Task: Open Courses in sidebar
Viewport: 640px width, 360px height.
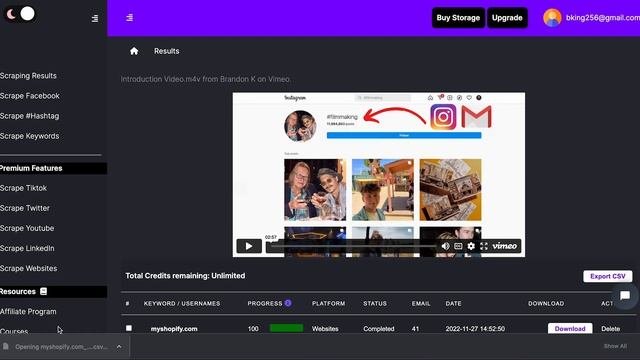Action: [x=14, y=331]
